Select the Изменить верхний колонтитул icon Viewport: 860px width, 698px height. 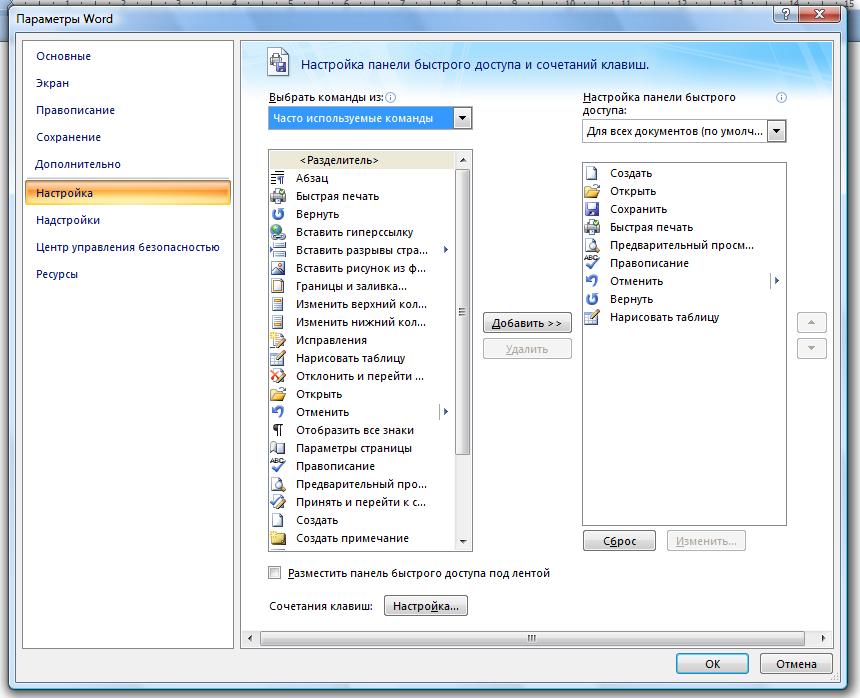(x=278, y=304)
